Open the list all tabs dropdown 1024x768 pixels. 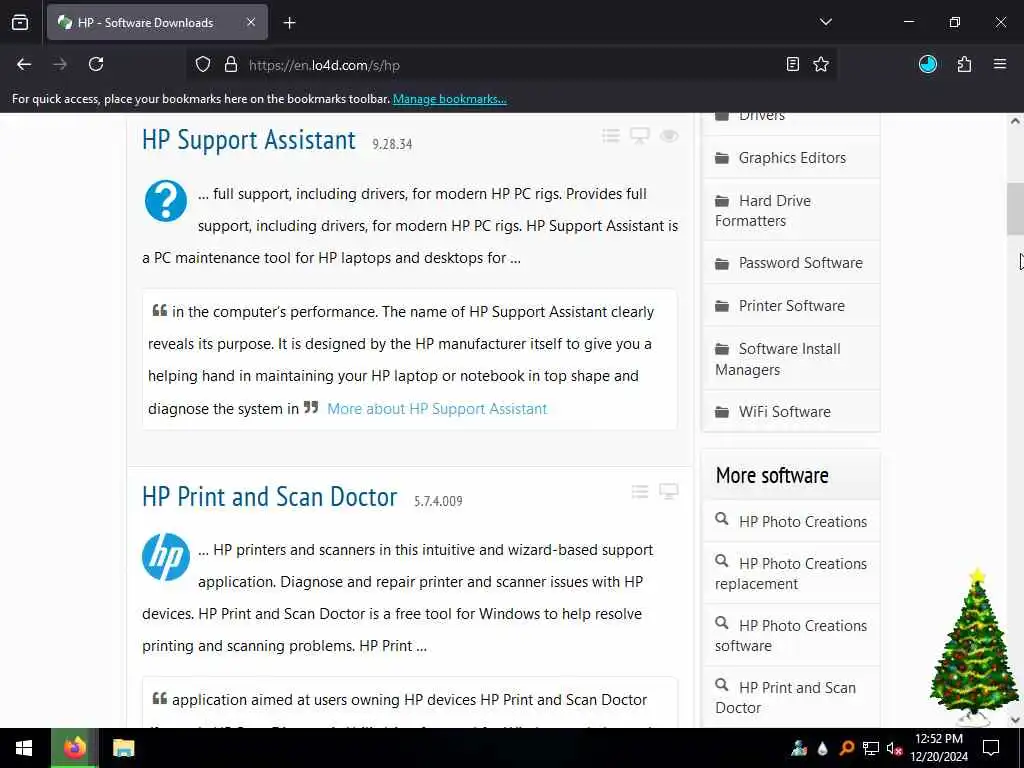point(825,22)
